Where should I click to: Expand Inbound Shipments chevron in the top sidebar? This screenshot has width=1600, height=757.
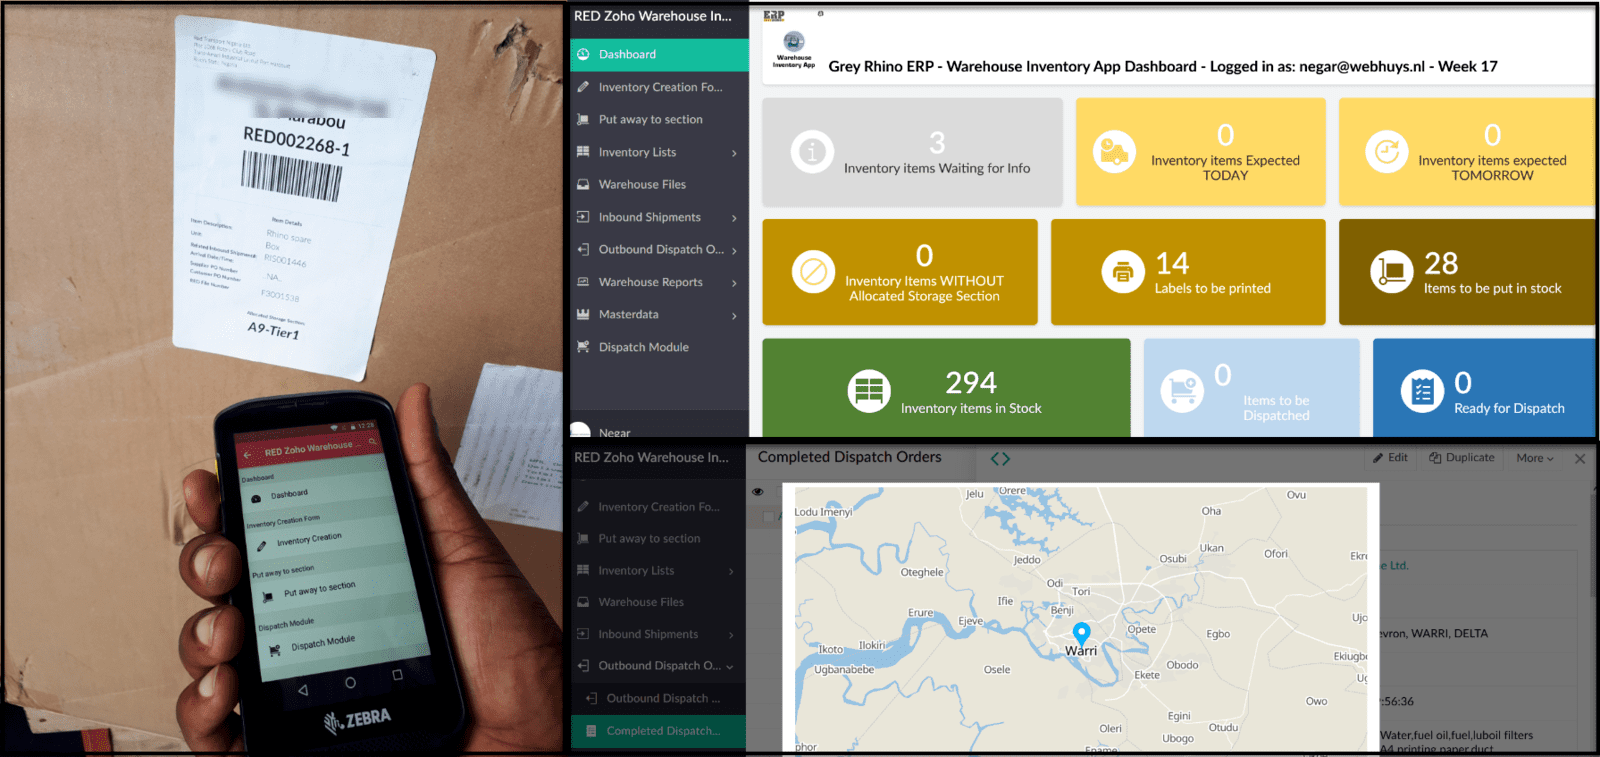coord(734,218)
